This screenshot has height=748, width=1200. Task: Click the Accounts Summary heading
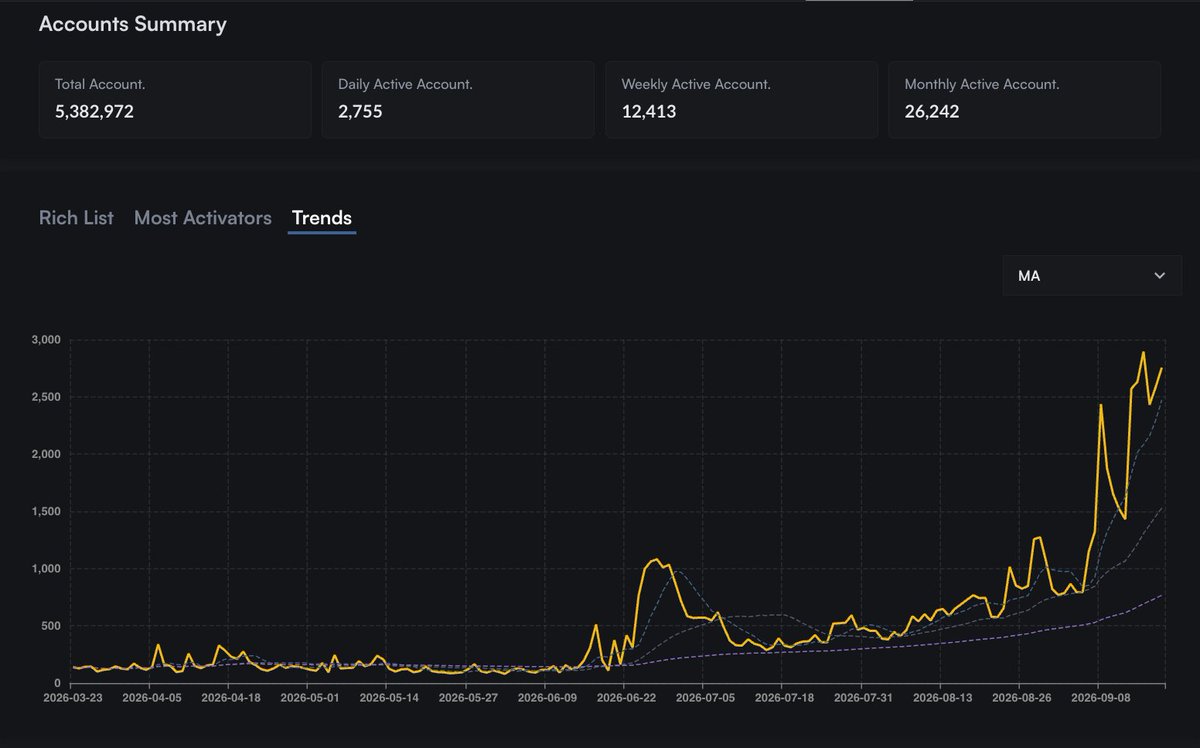pyautogui.click(x=133, y=24)
